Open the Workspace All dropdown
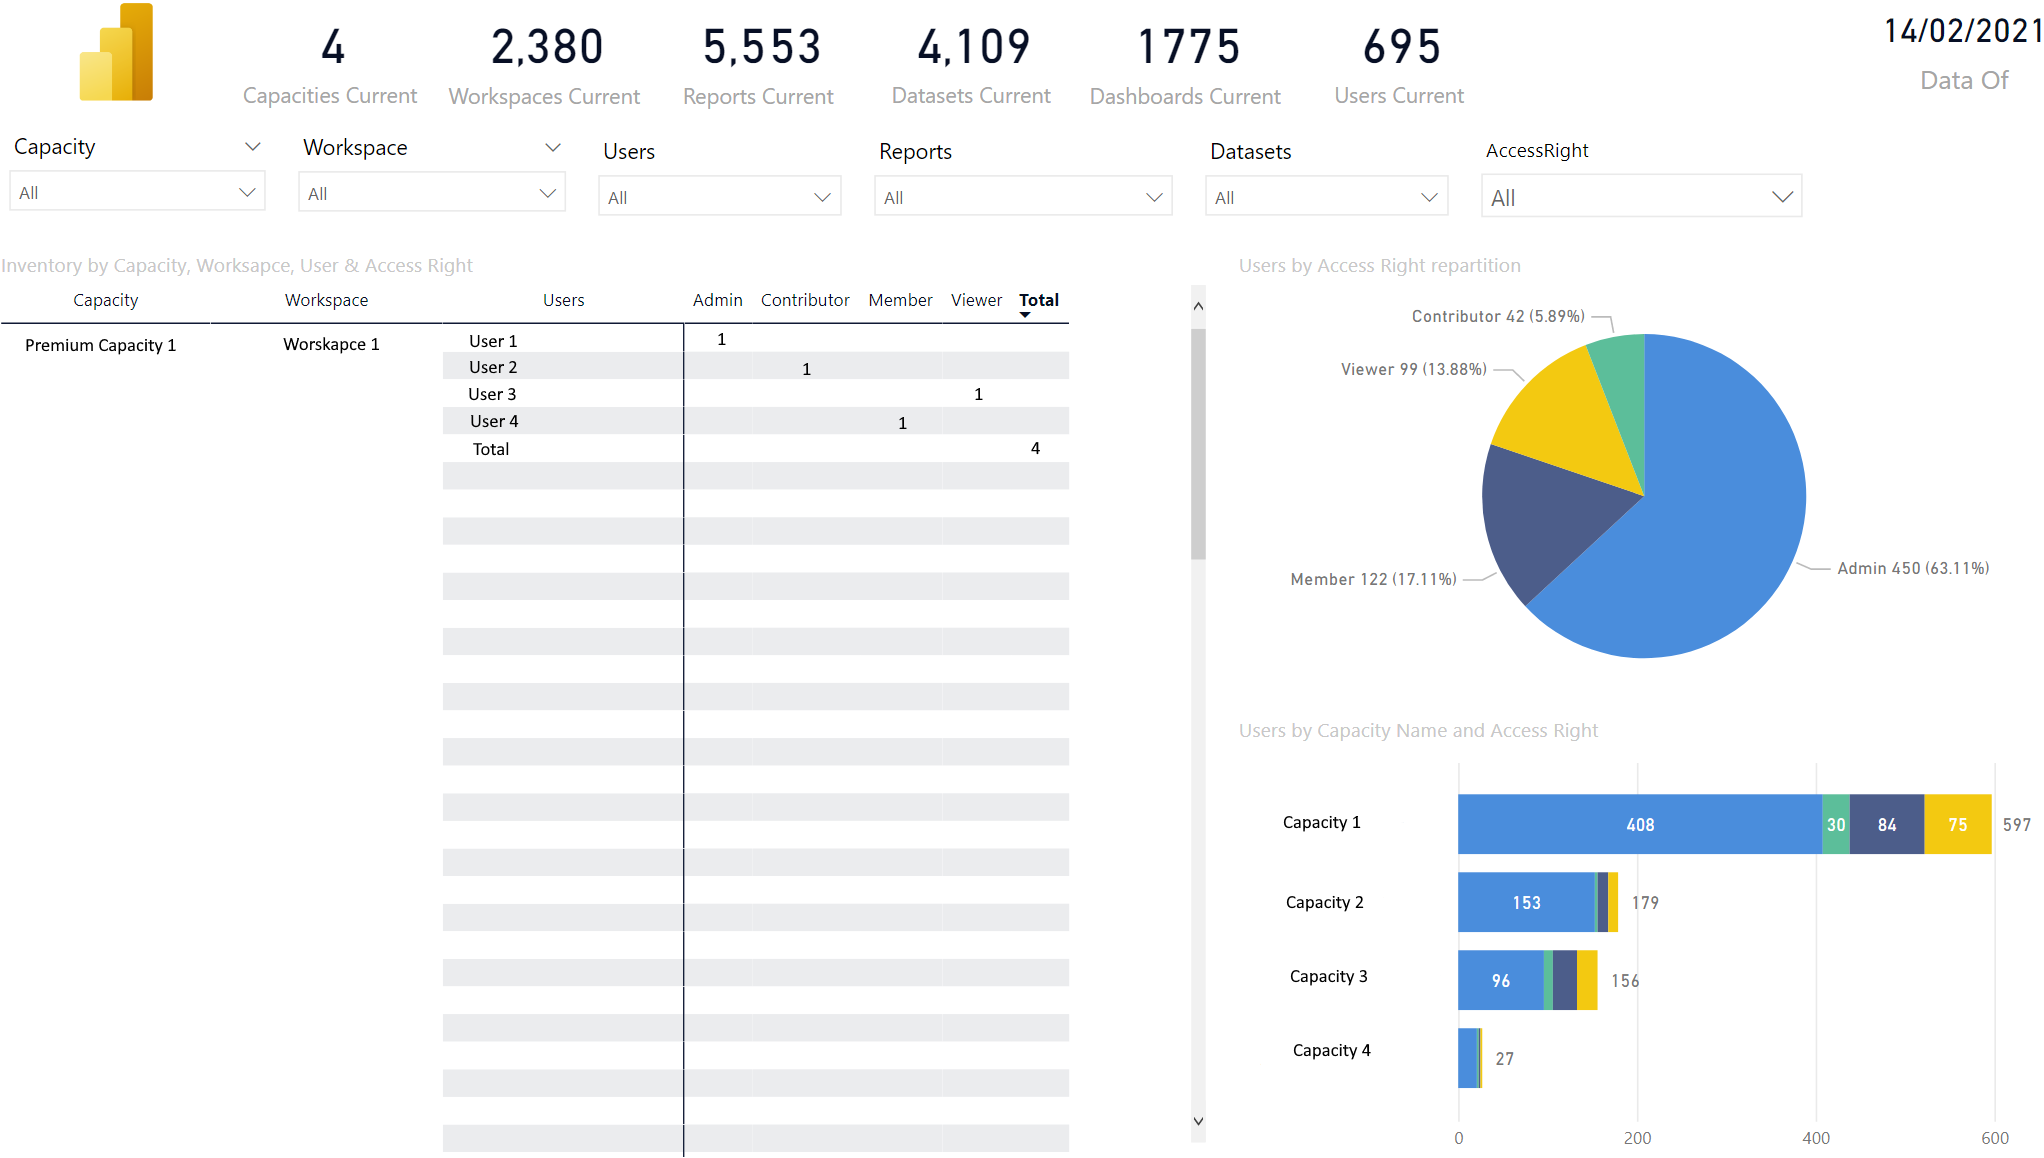The width and height of the screenshot is (2044, 1158). [432, 193]
